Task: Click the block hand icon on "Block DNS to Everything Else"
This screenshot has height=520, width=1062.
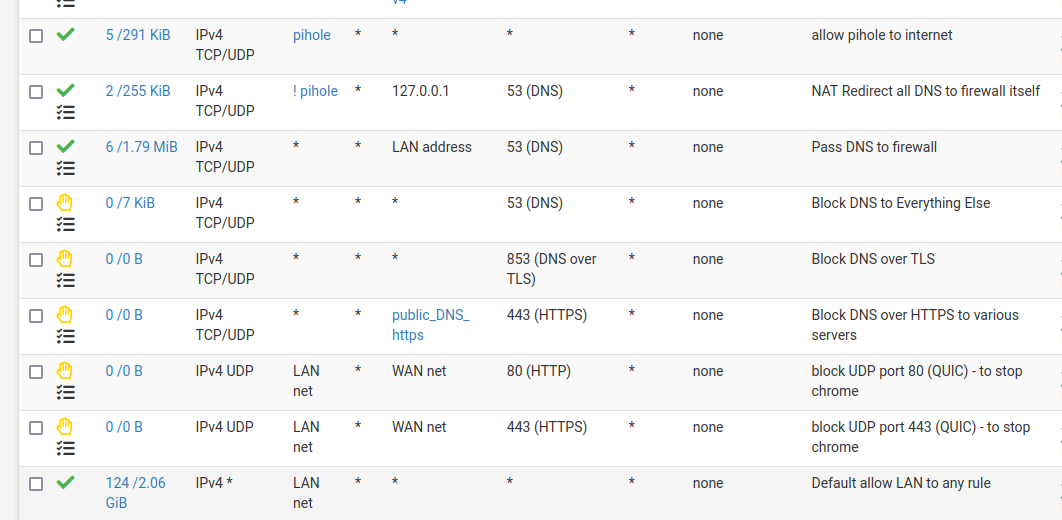Action: tap(66, 203)
